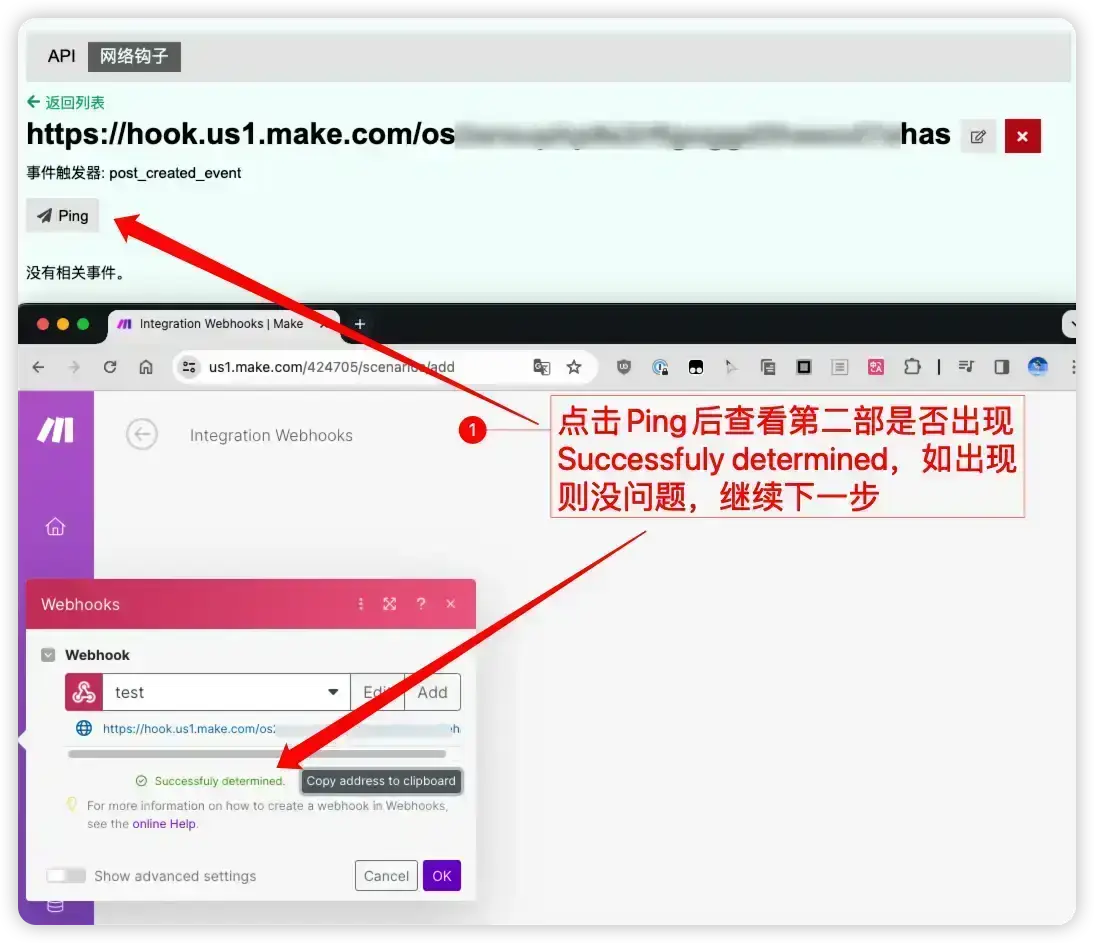Open the online Help link

pyautogui.click(x=164, y=824)
